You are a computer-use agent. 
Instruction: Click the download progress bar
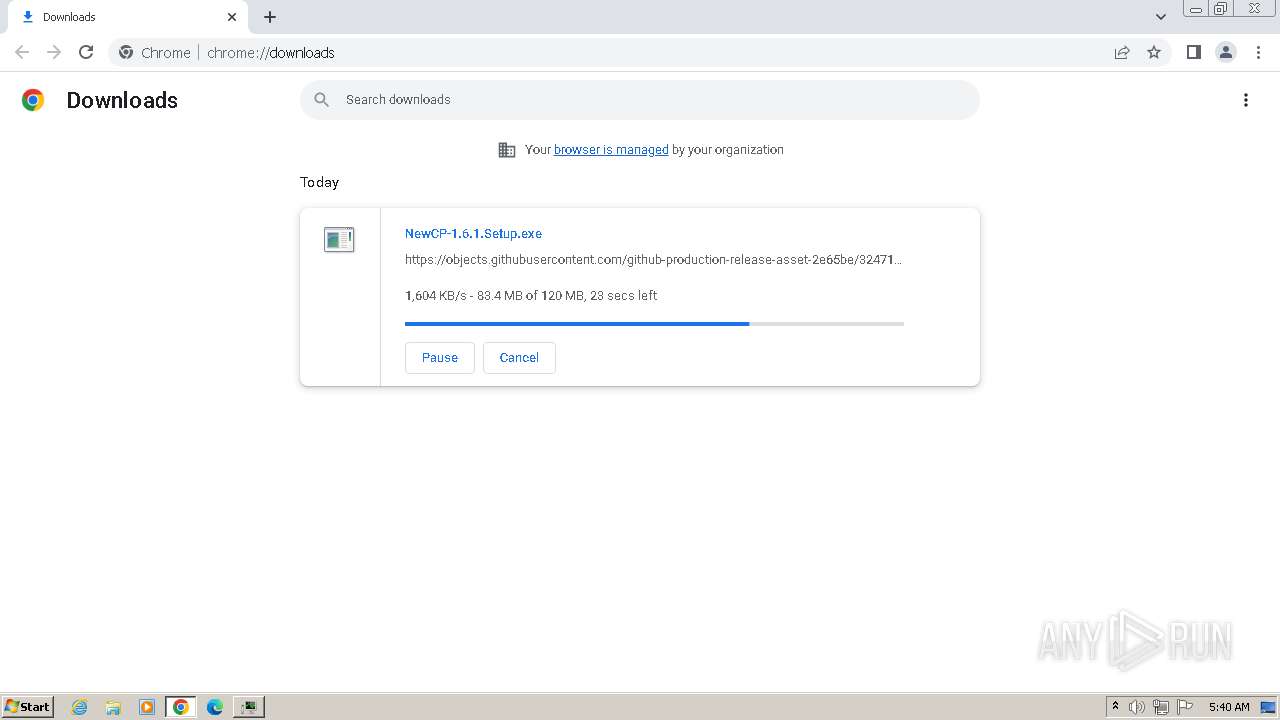(654, 324)
